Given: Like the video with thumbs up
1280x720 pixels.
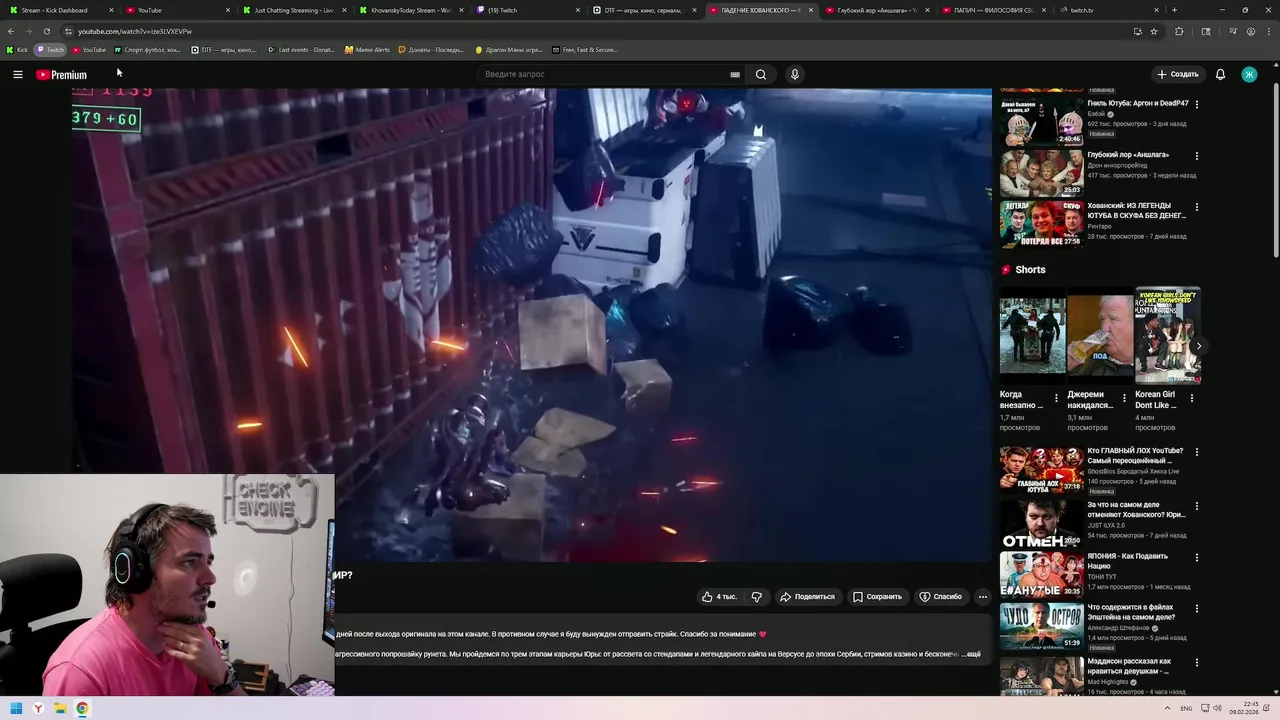Looking at the screenshot, I should [x=719, y=597].
